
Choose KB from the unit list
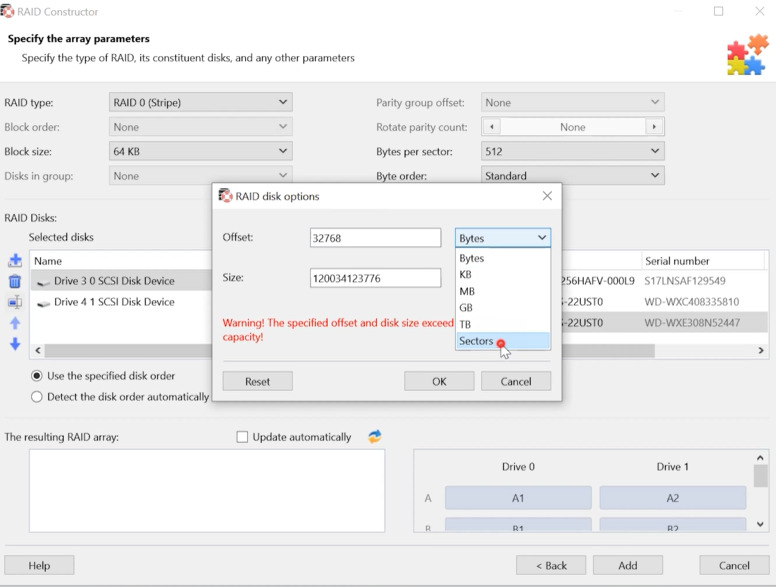click(x=502, y=275)
